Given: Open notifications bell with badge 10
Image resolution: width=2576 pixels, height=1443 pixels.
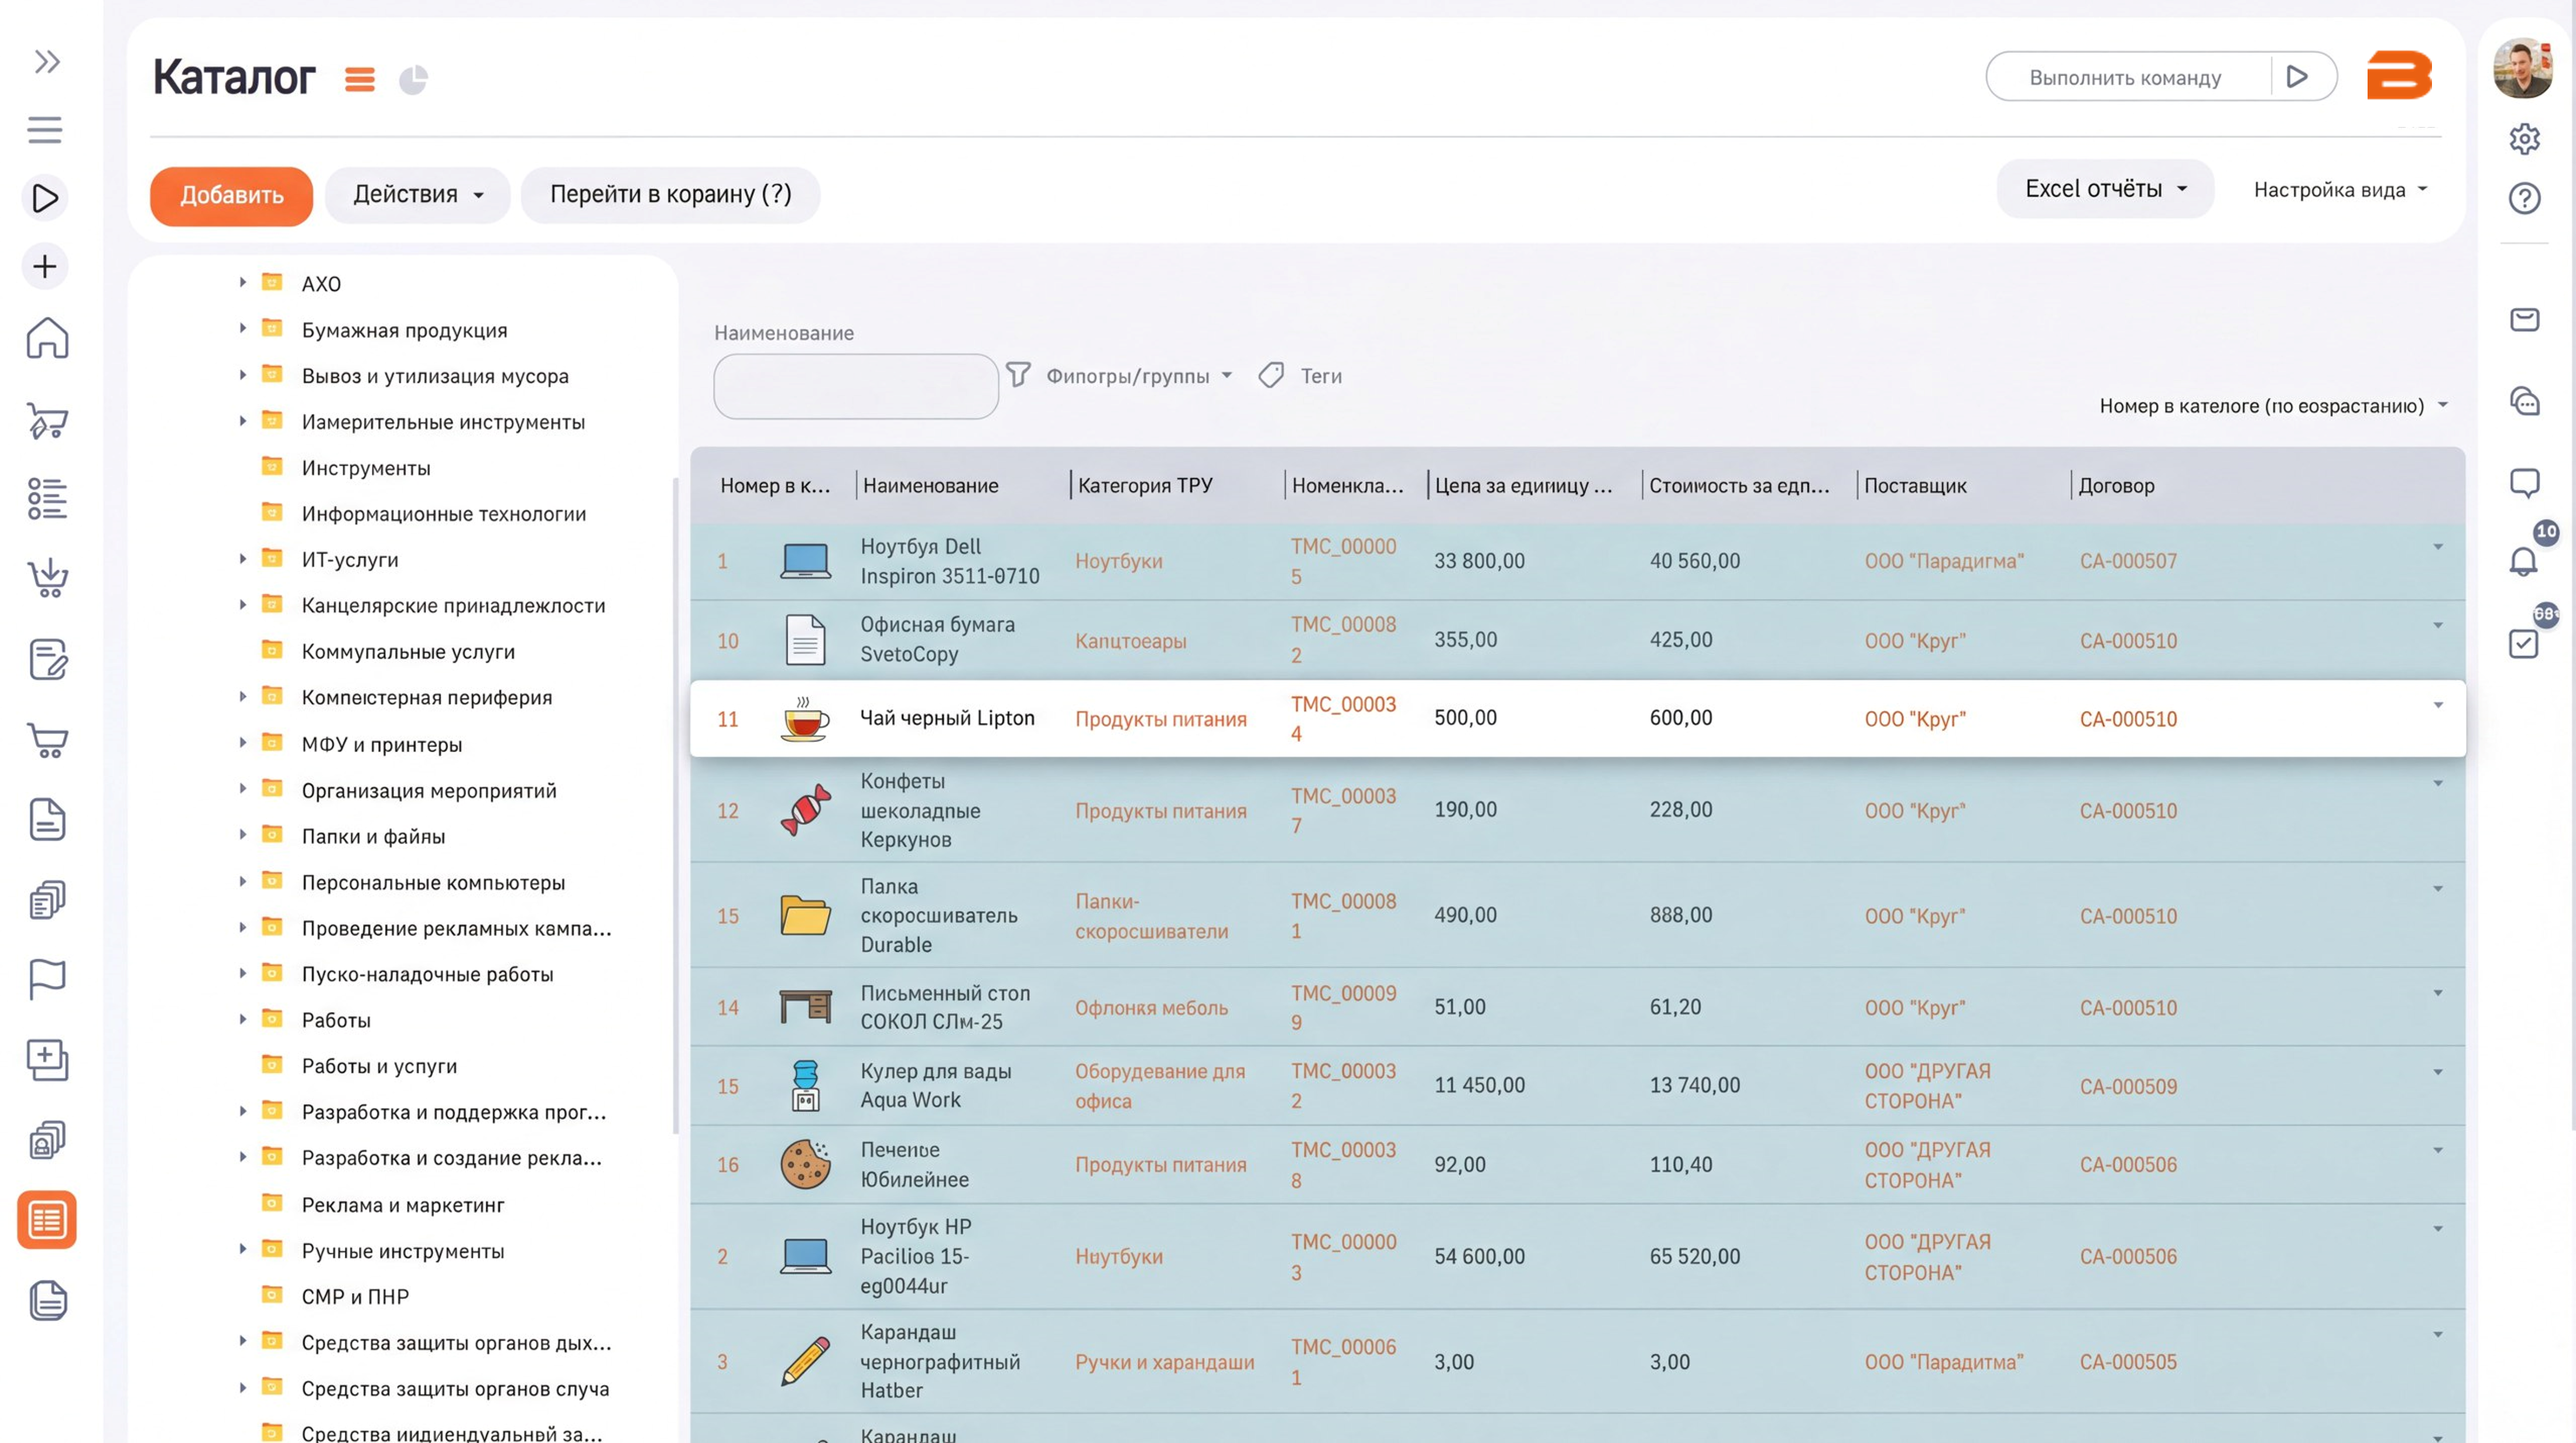Looking at the screenshot, I should pyautogui.click(x=2524, y=562).
